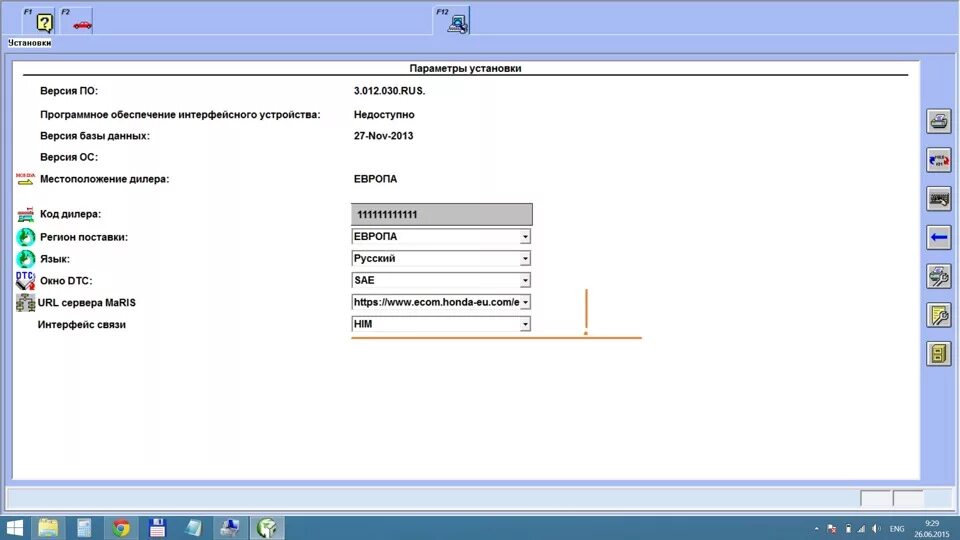Click the Версия ПО label
960x540 pixels.
pyautogui.click(x=69, y=91)
